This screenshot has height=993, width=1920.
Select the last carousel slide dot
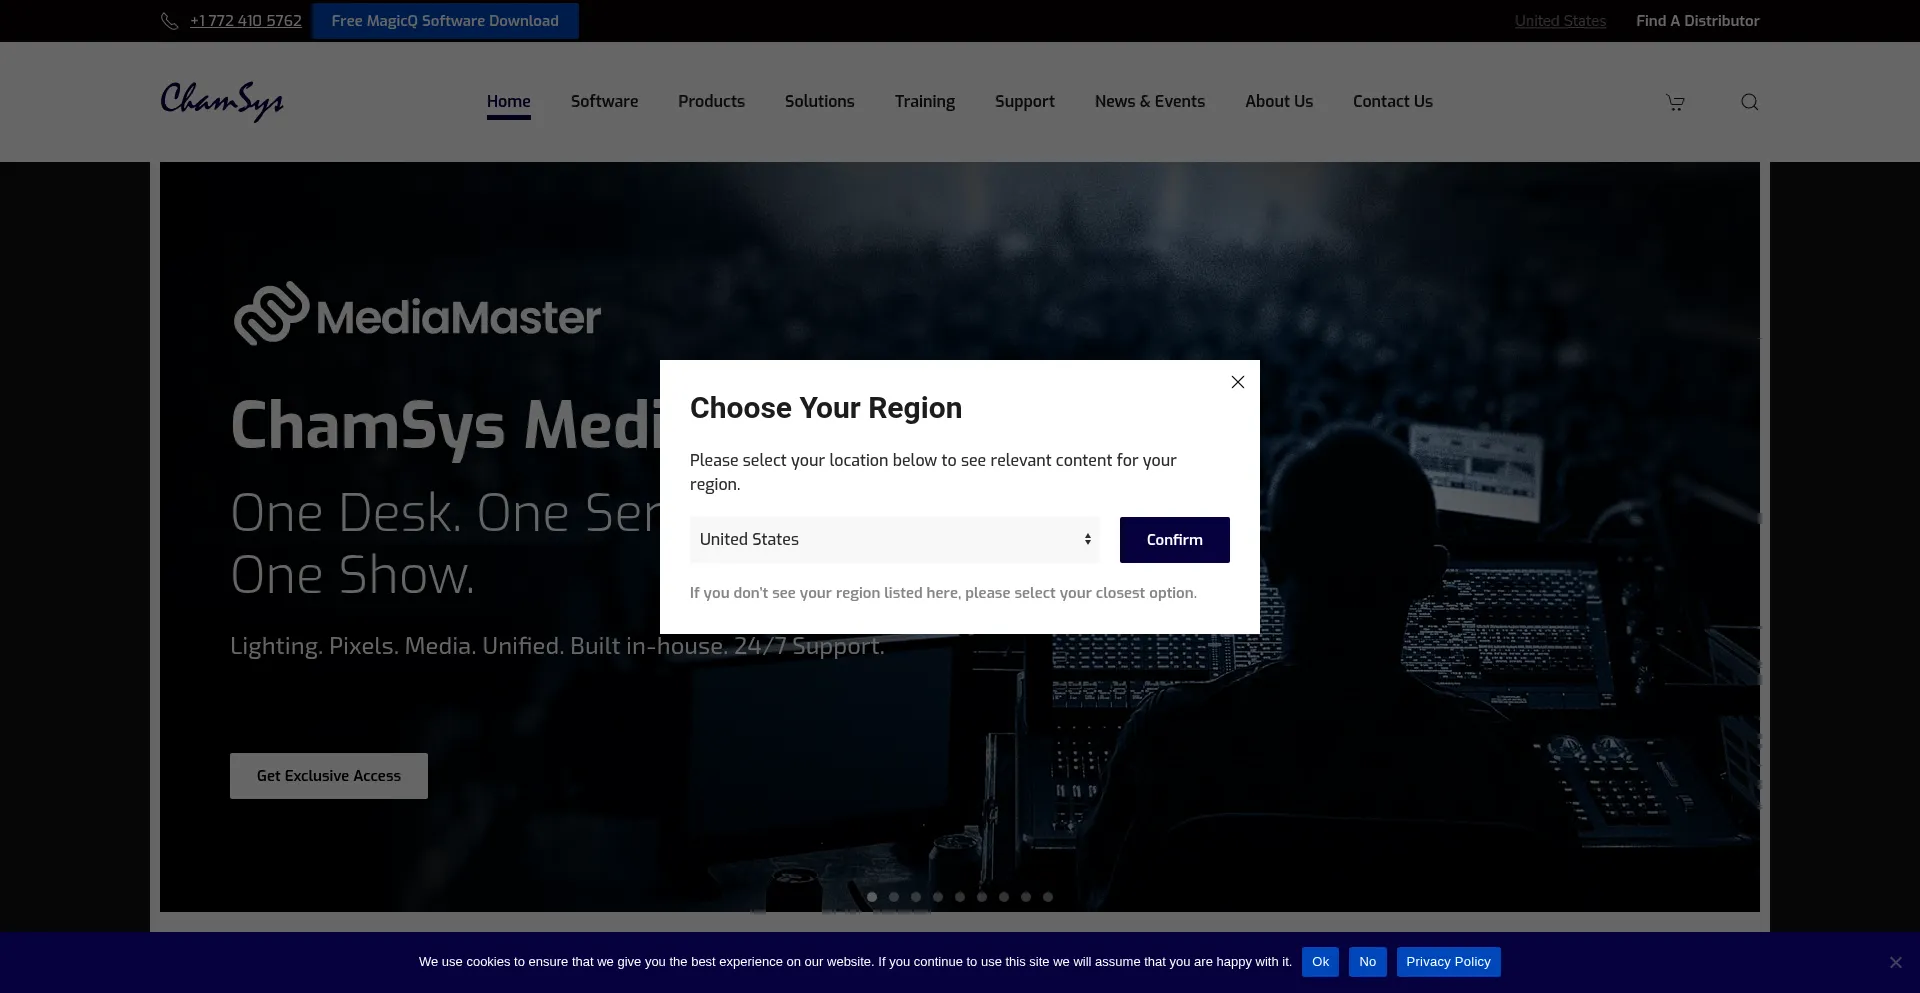pyautogui.click(x=1048, y=897)
